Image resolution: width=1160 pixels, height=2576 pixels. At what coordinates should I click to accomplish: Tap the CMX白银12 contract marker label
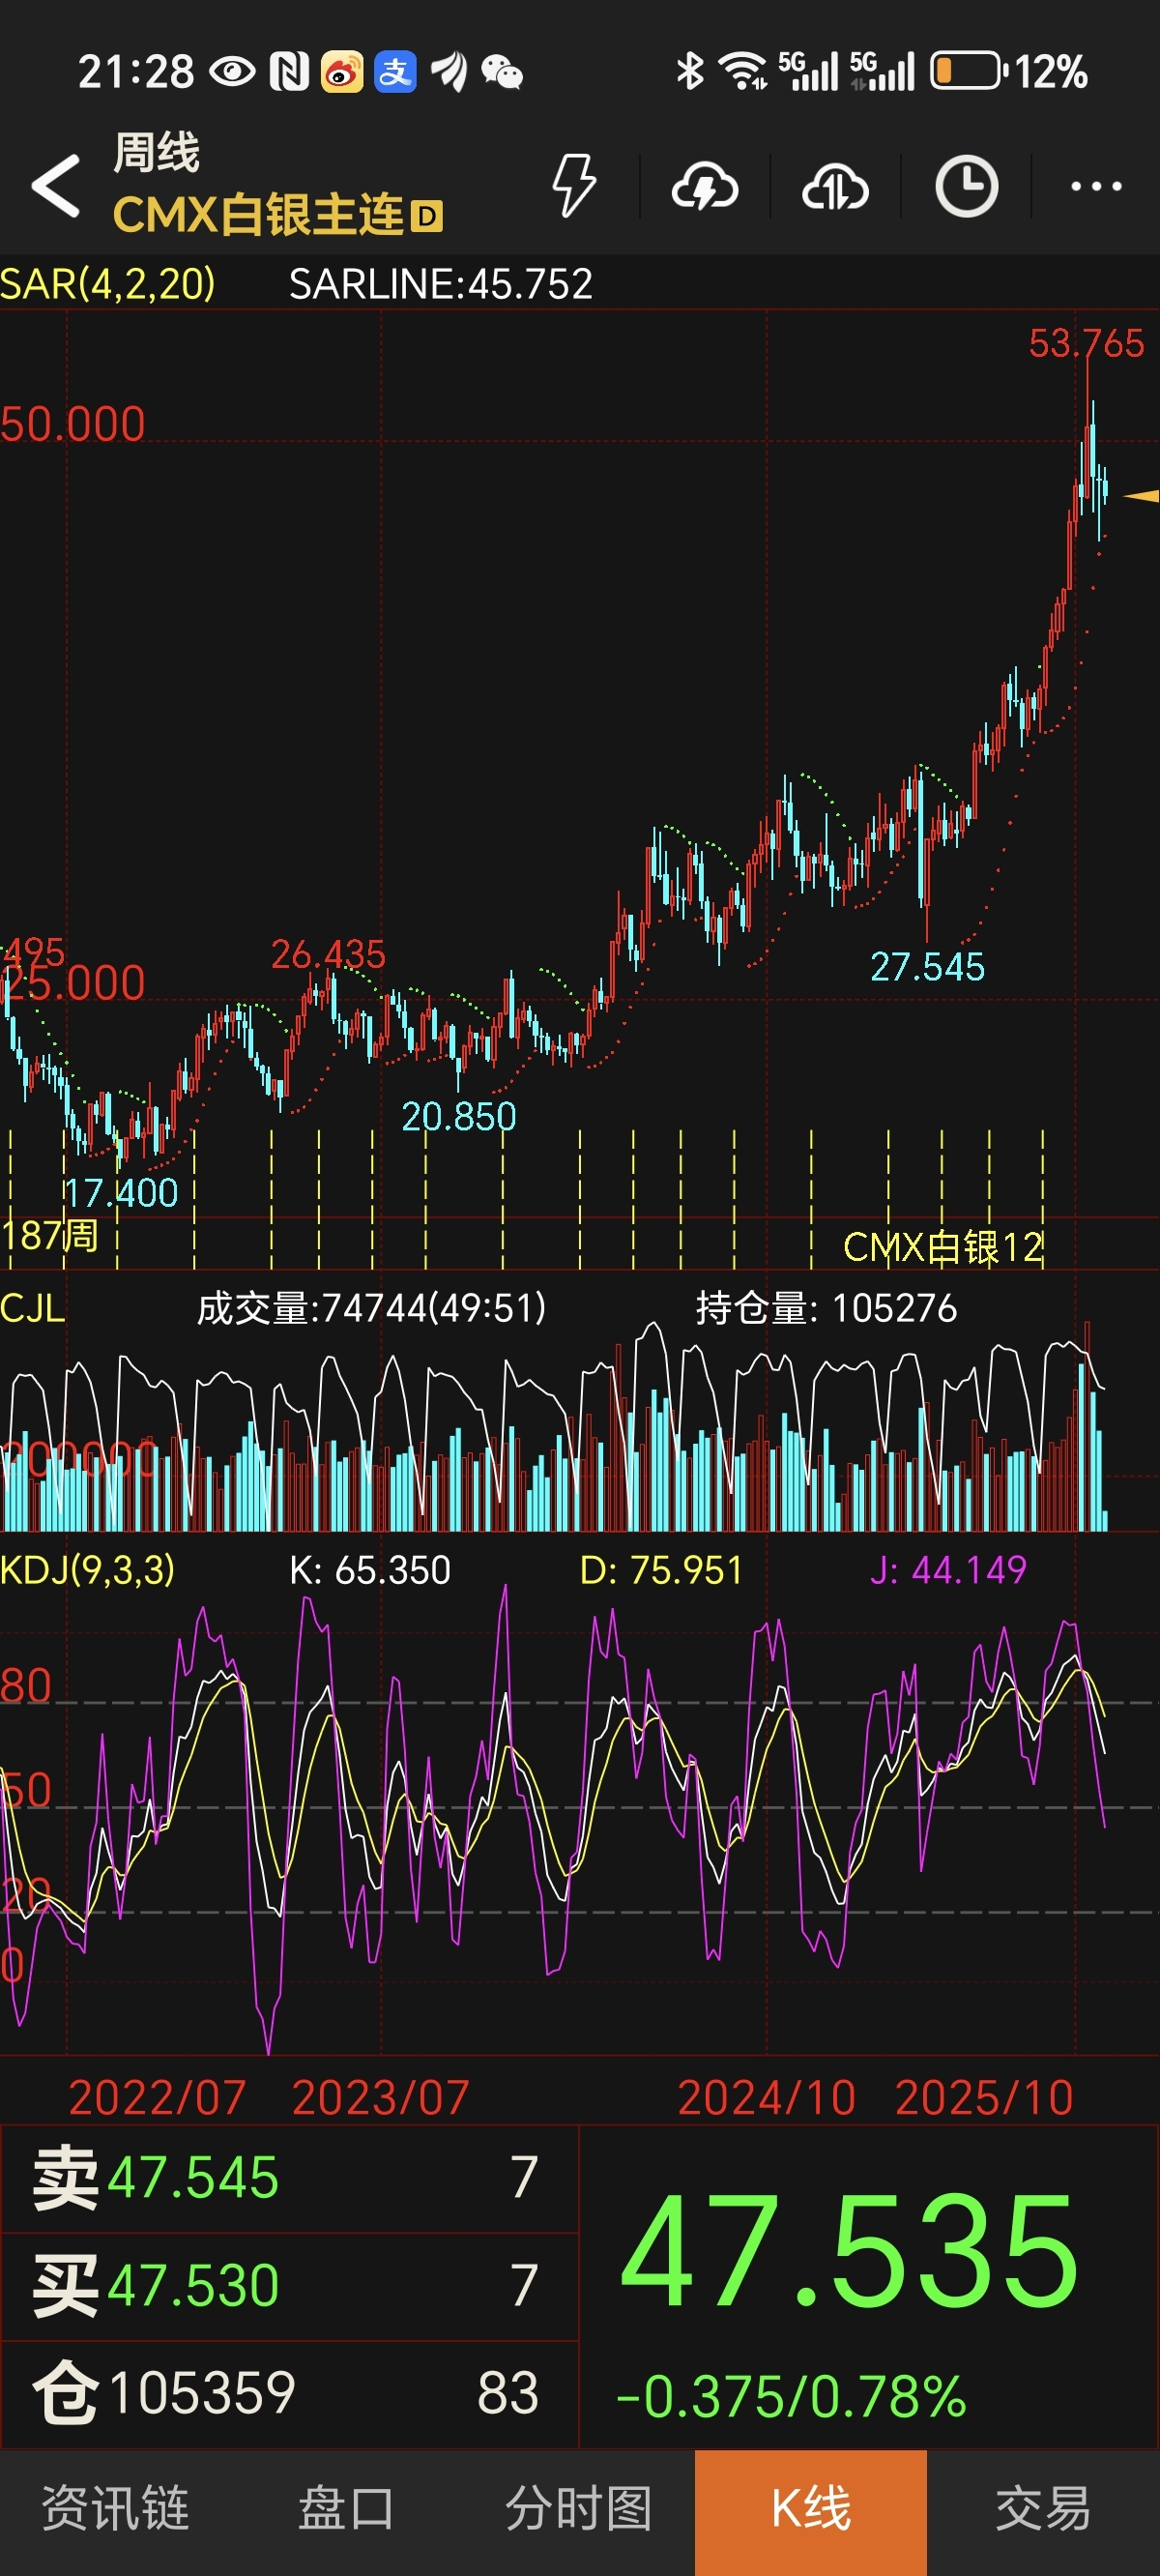tap(943, 1248)
